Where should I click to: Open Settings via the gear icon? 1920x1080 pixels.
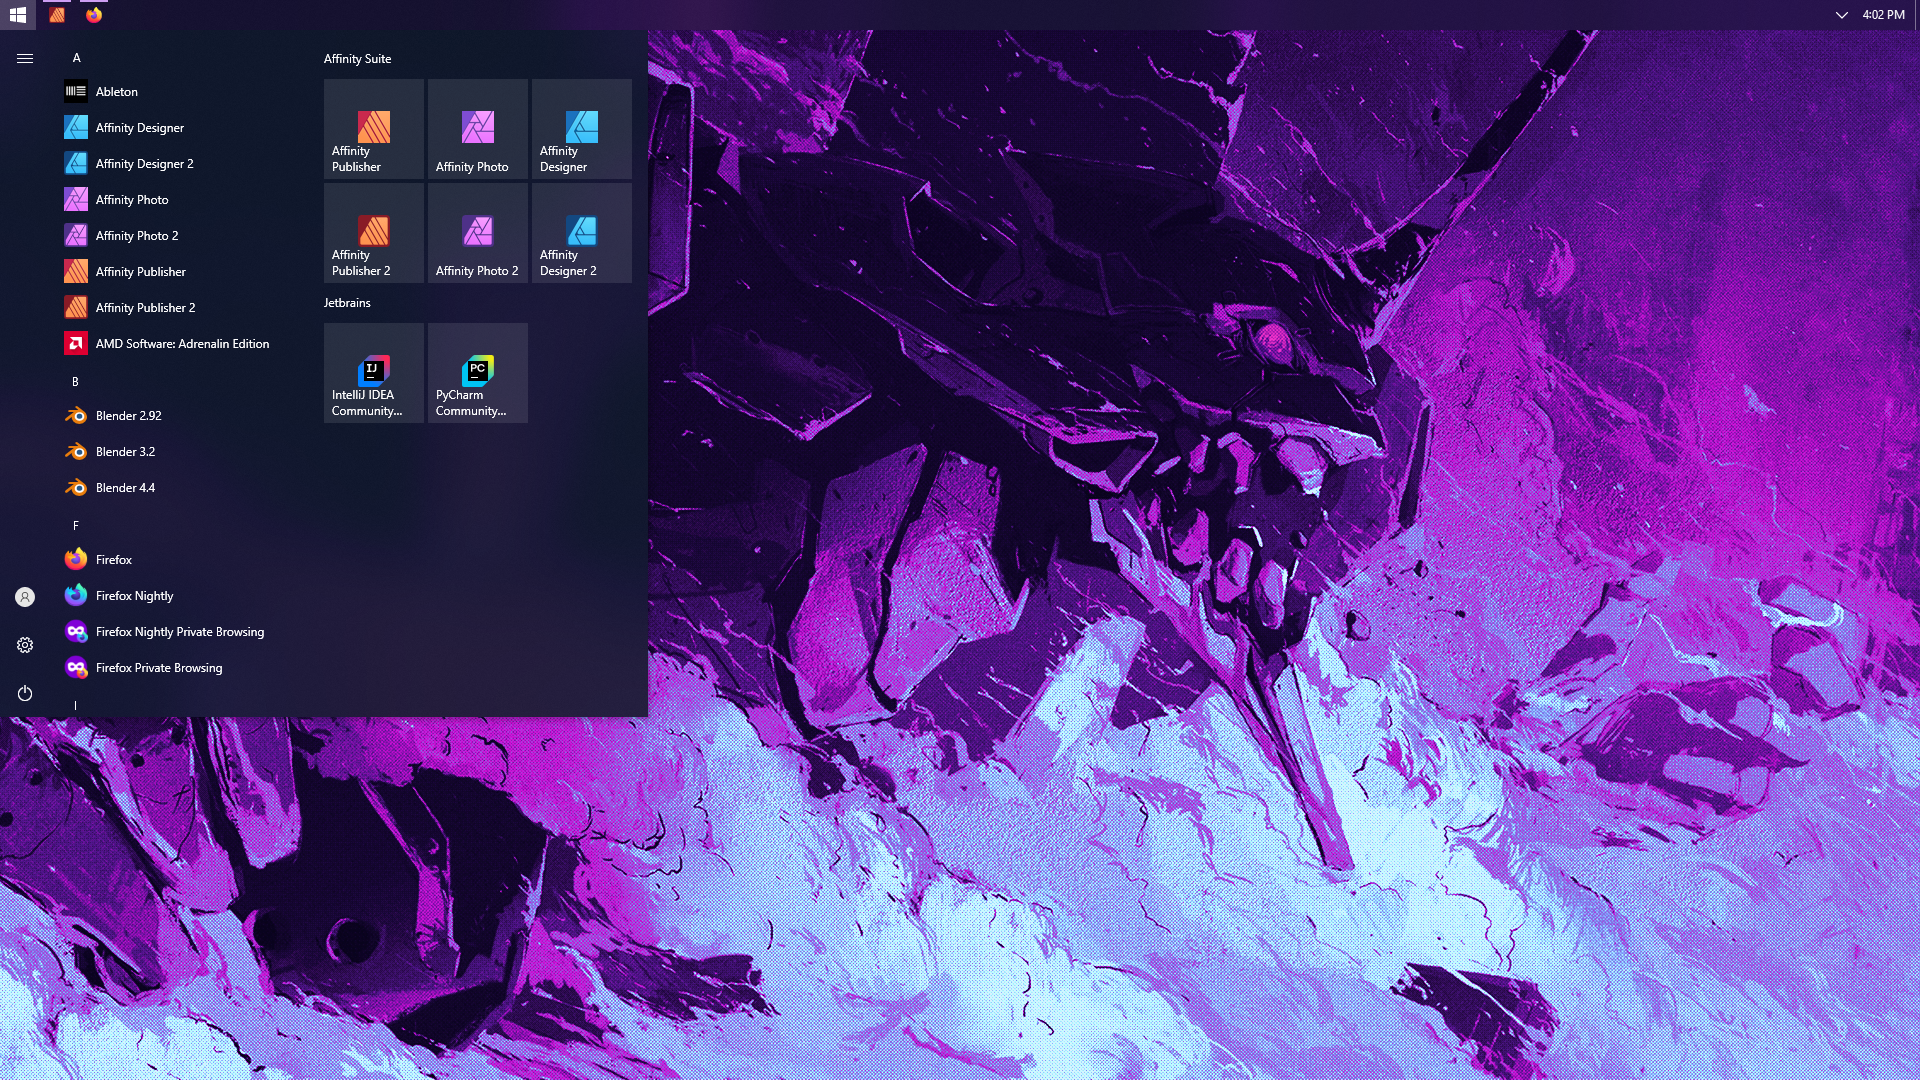[x=25, y=645]
